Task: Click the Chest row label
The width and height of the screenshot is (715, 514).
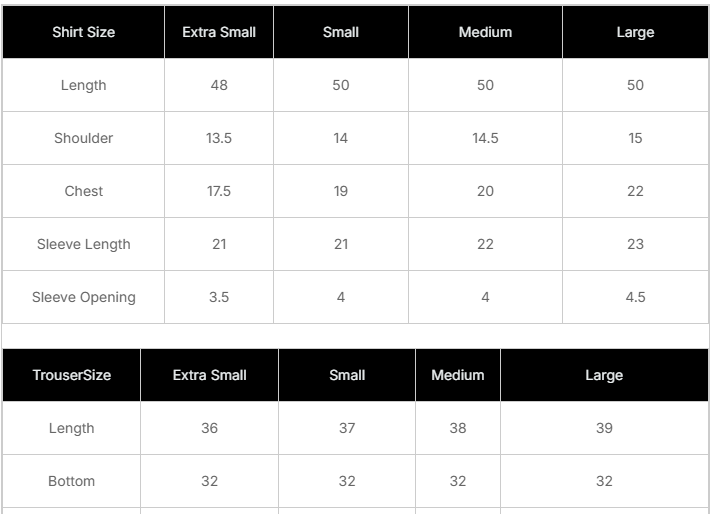Action: pyautogui.click(x=83, y=191)
